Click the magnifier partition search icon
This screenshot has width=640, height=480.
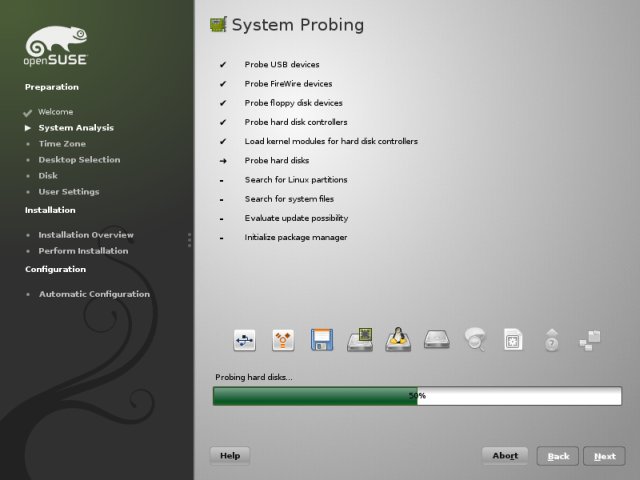point(475,339)
